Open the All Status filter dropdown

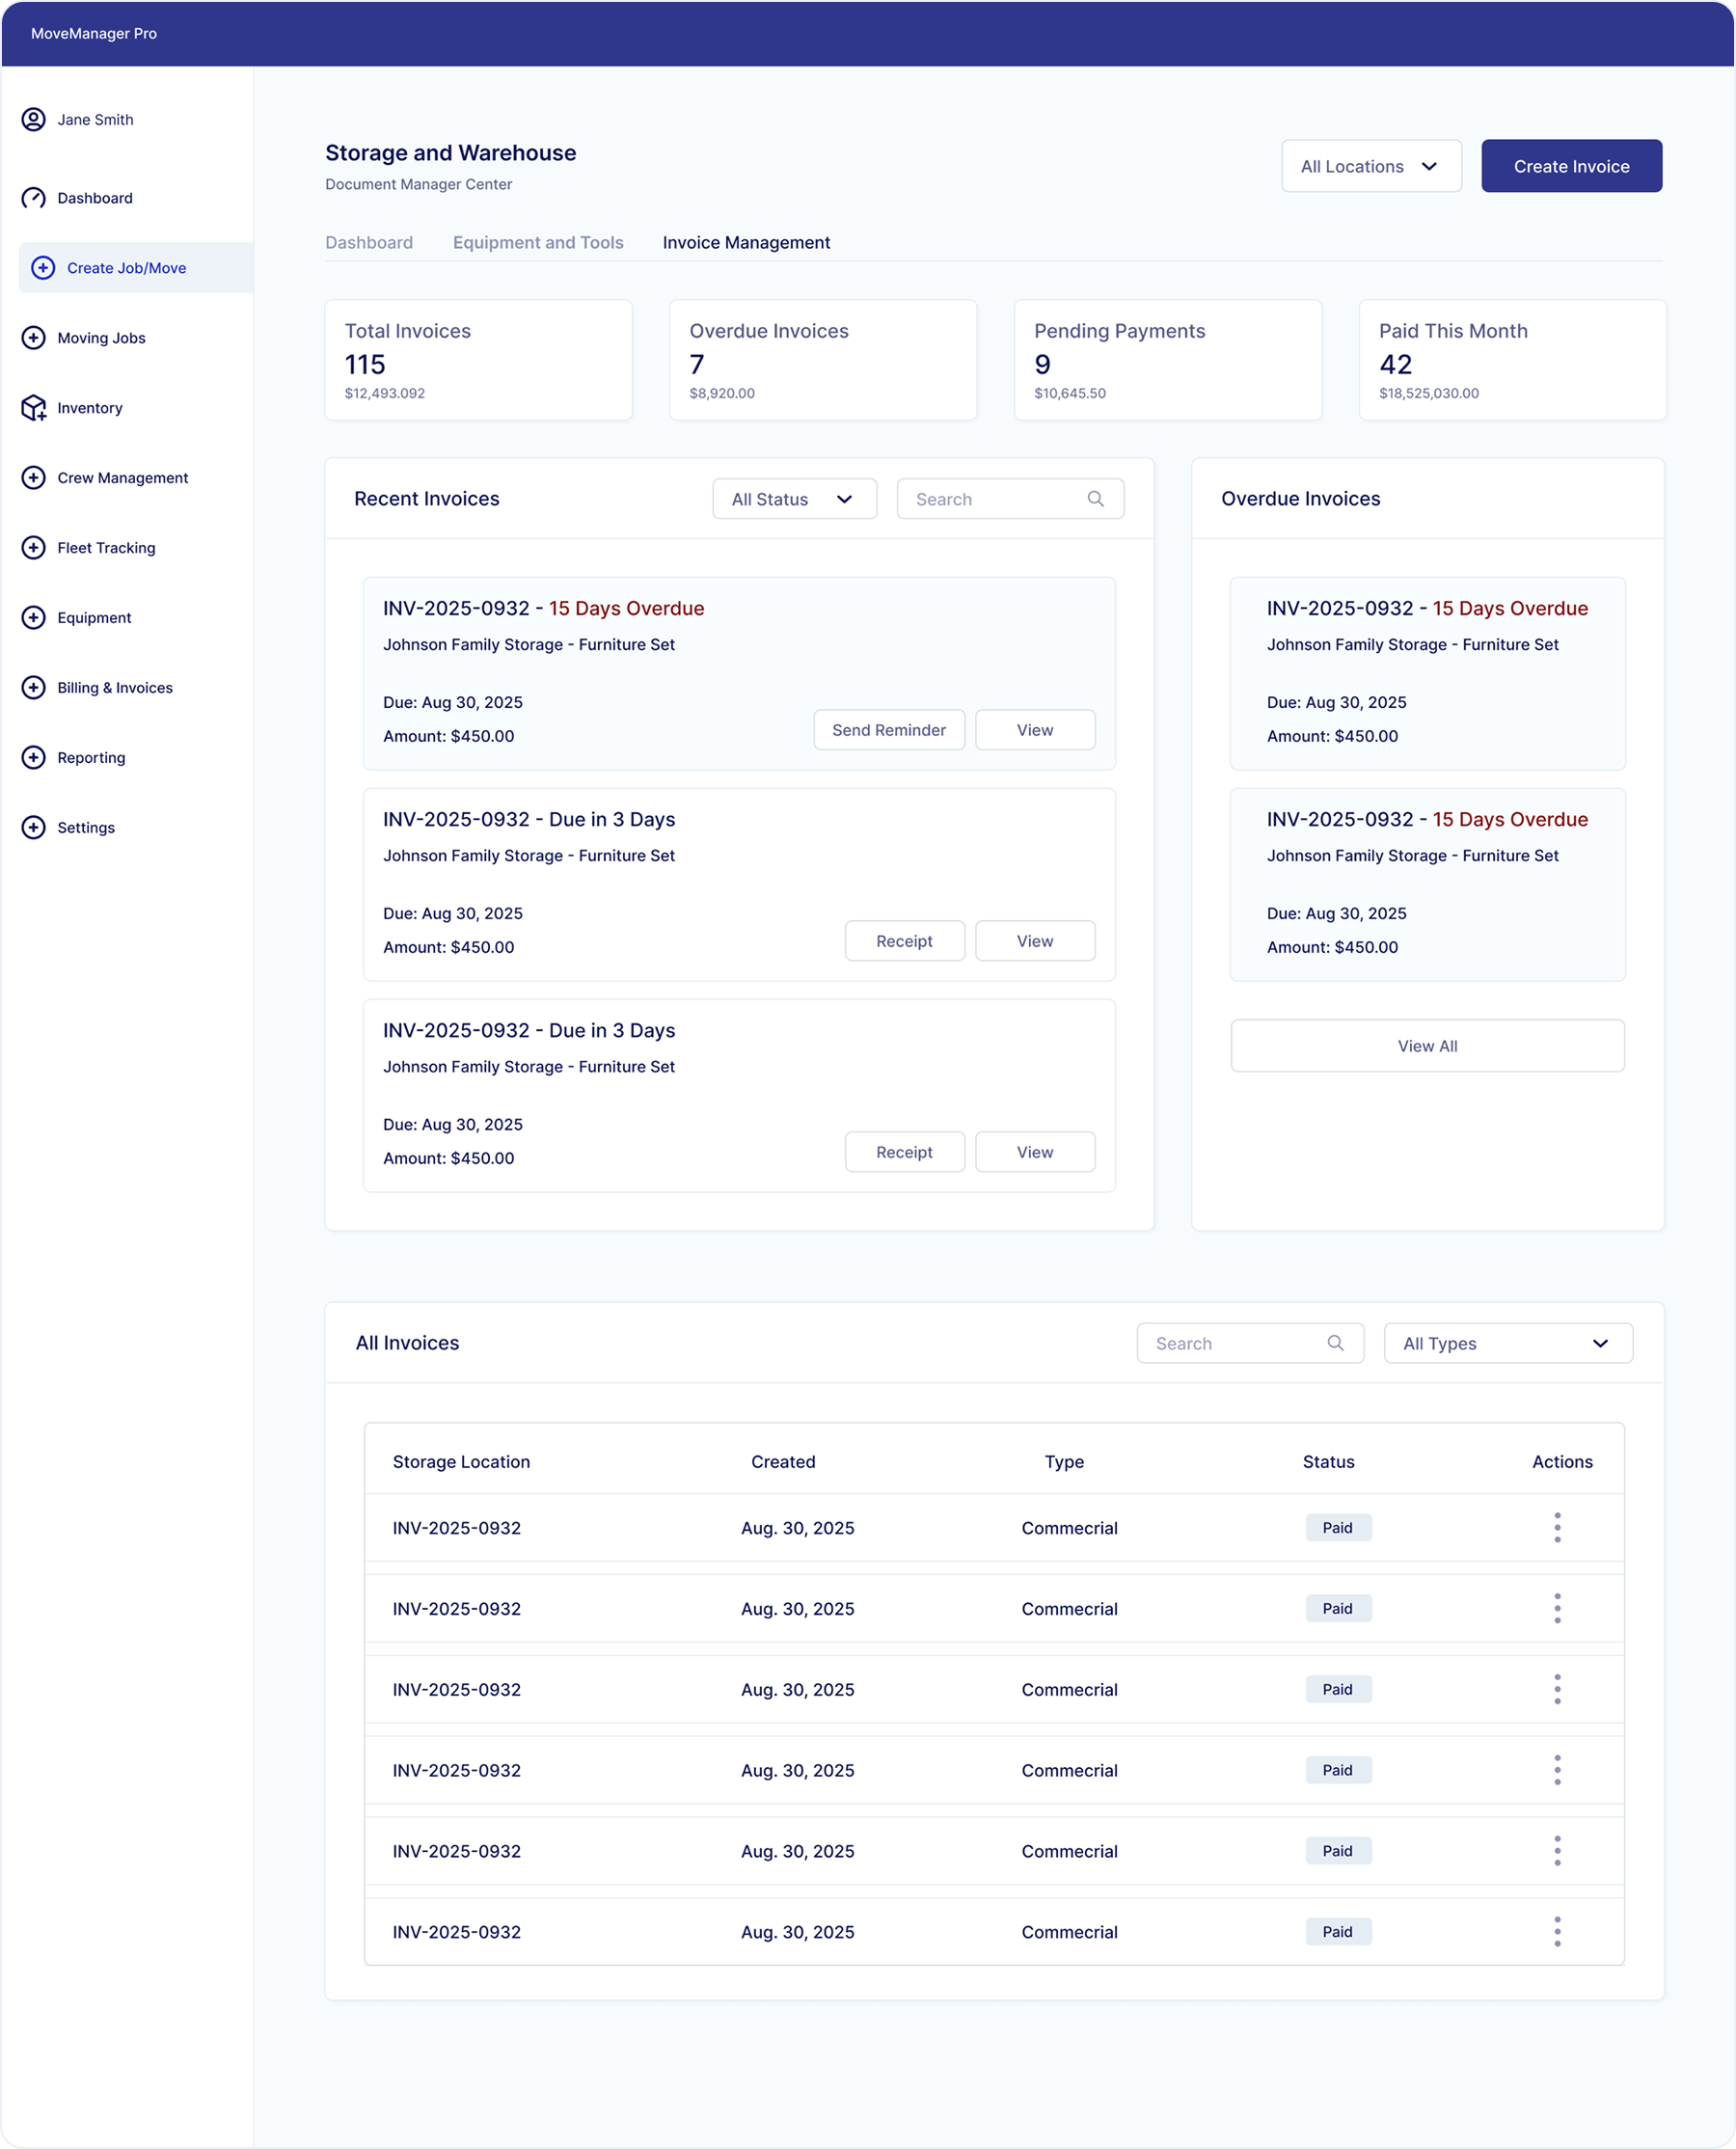(x=793, y=499)
